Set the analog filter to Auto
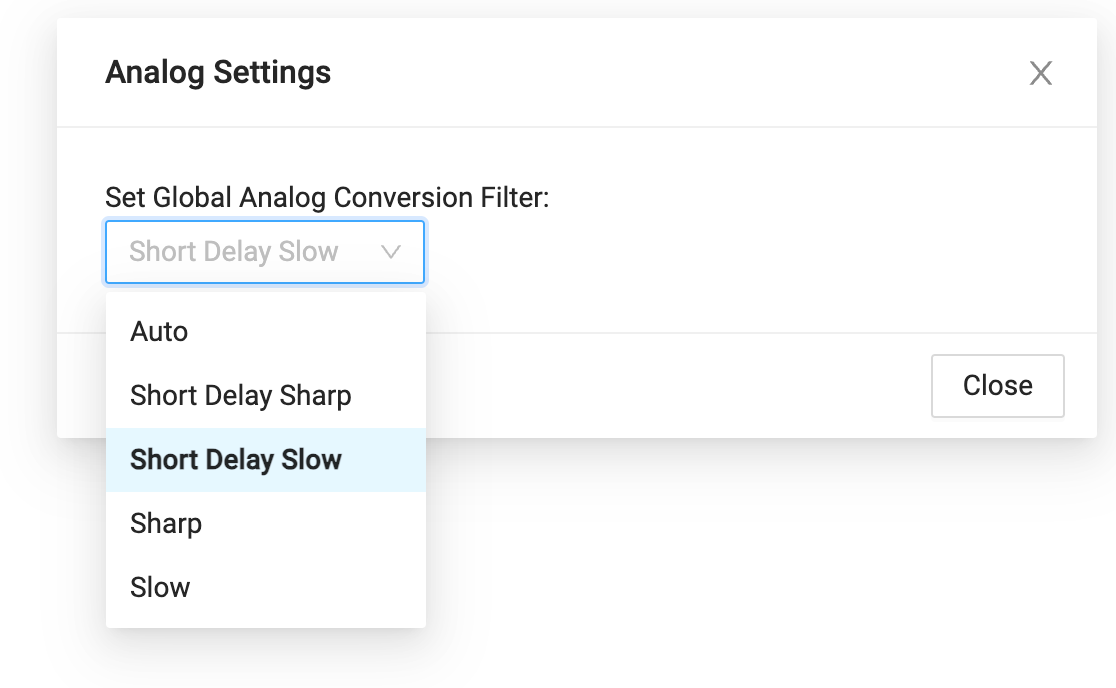1116x688 pixels. pyautogui.click(x=160, y=332)
